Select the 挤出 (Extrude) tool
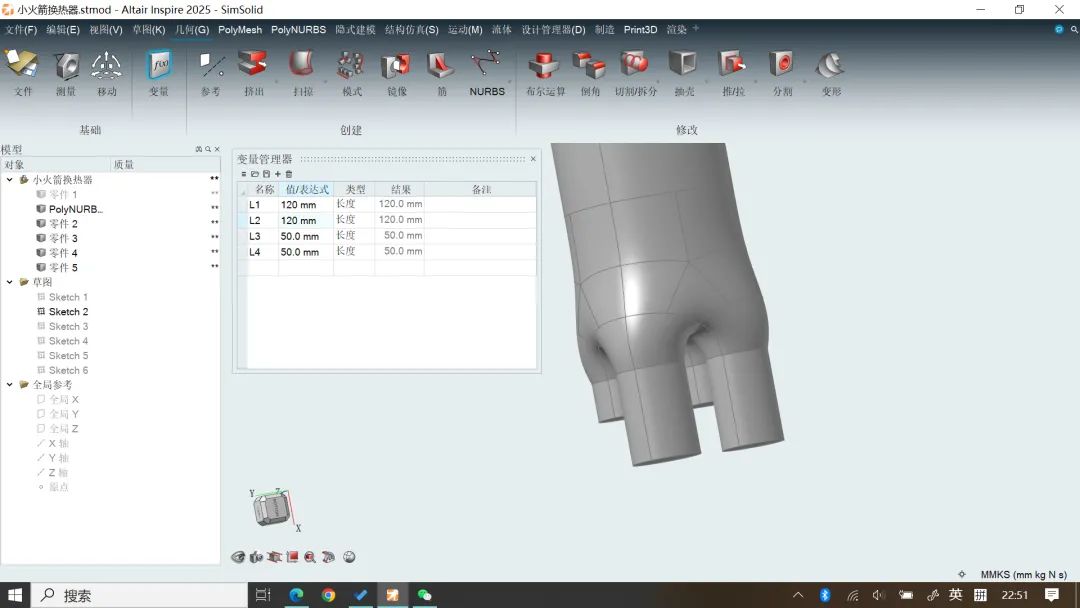 (x=254, y=67)
